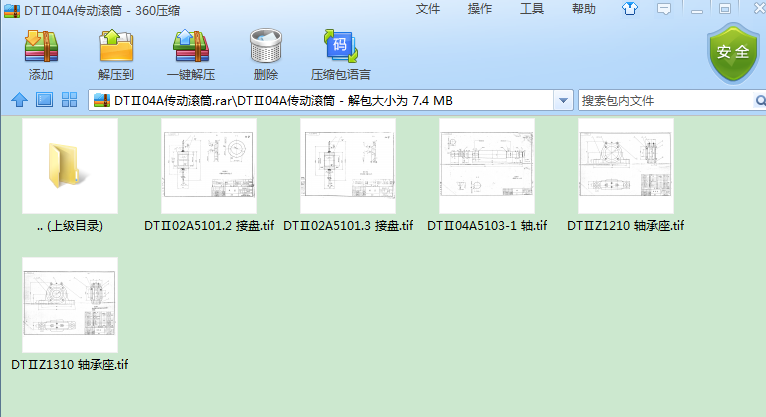Open the 帮助 menu
Screen dimensions: 766x417
[584, 9]
